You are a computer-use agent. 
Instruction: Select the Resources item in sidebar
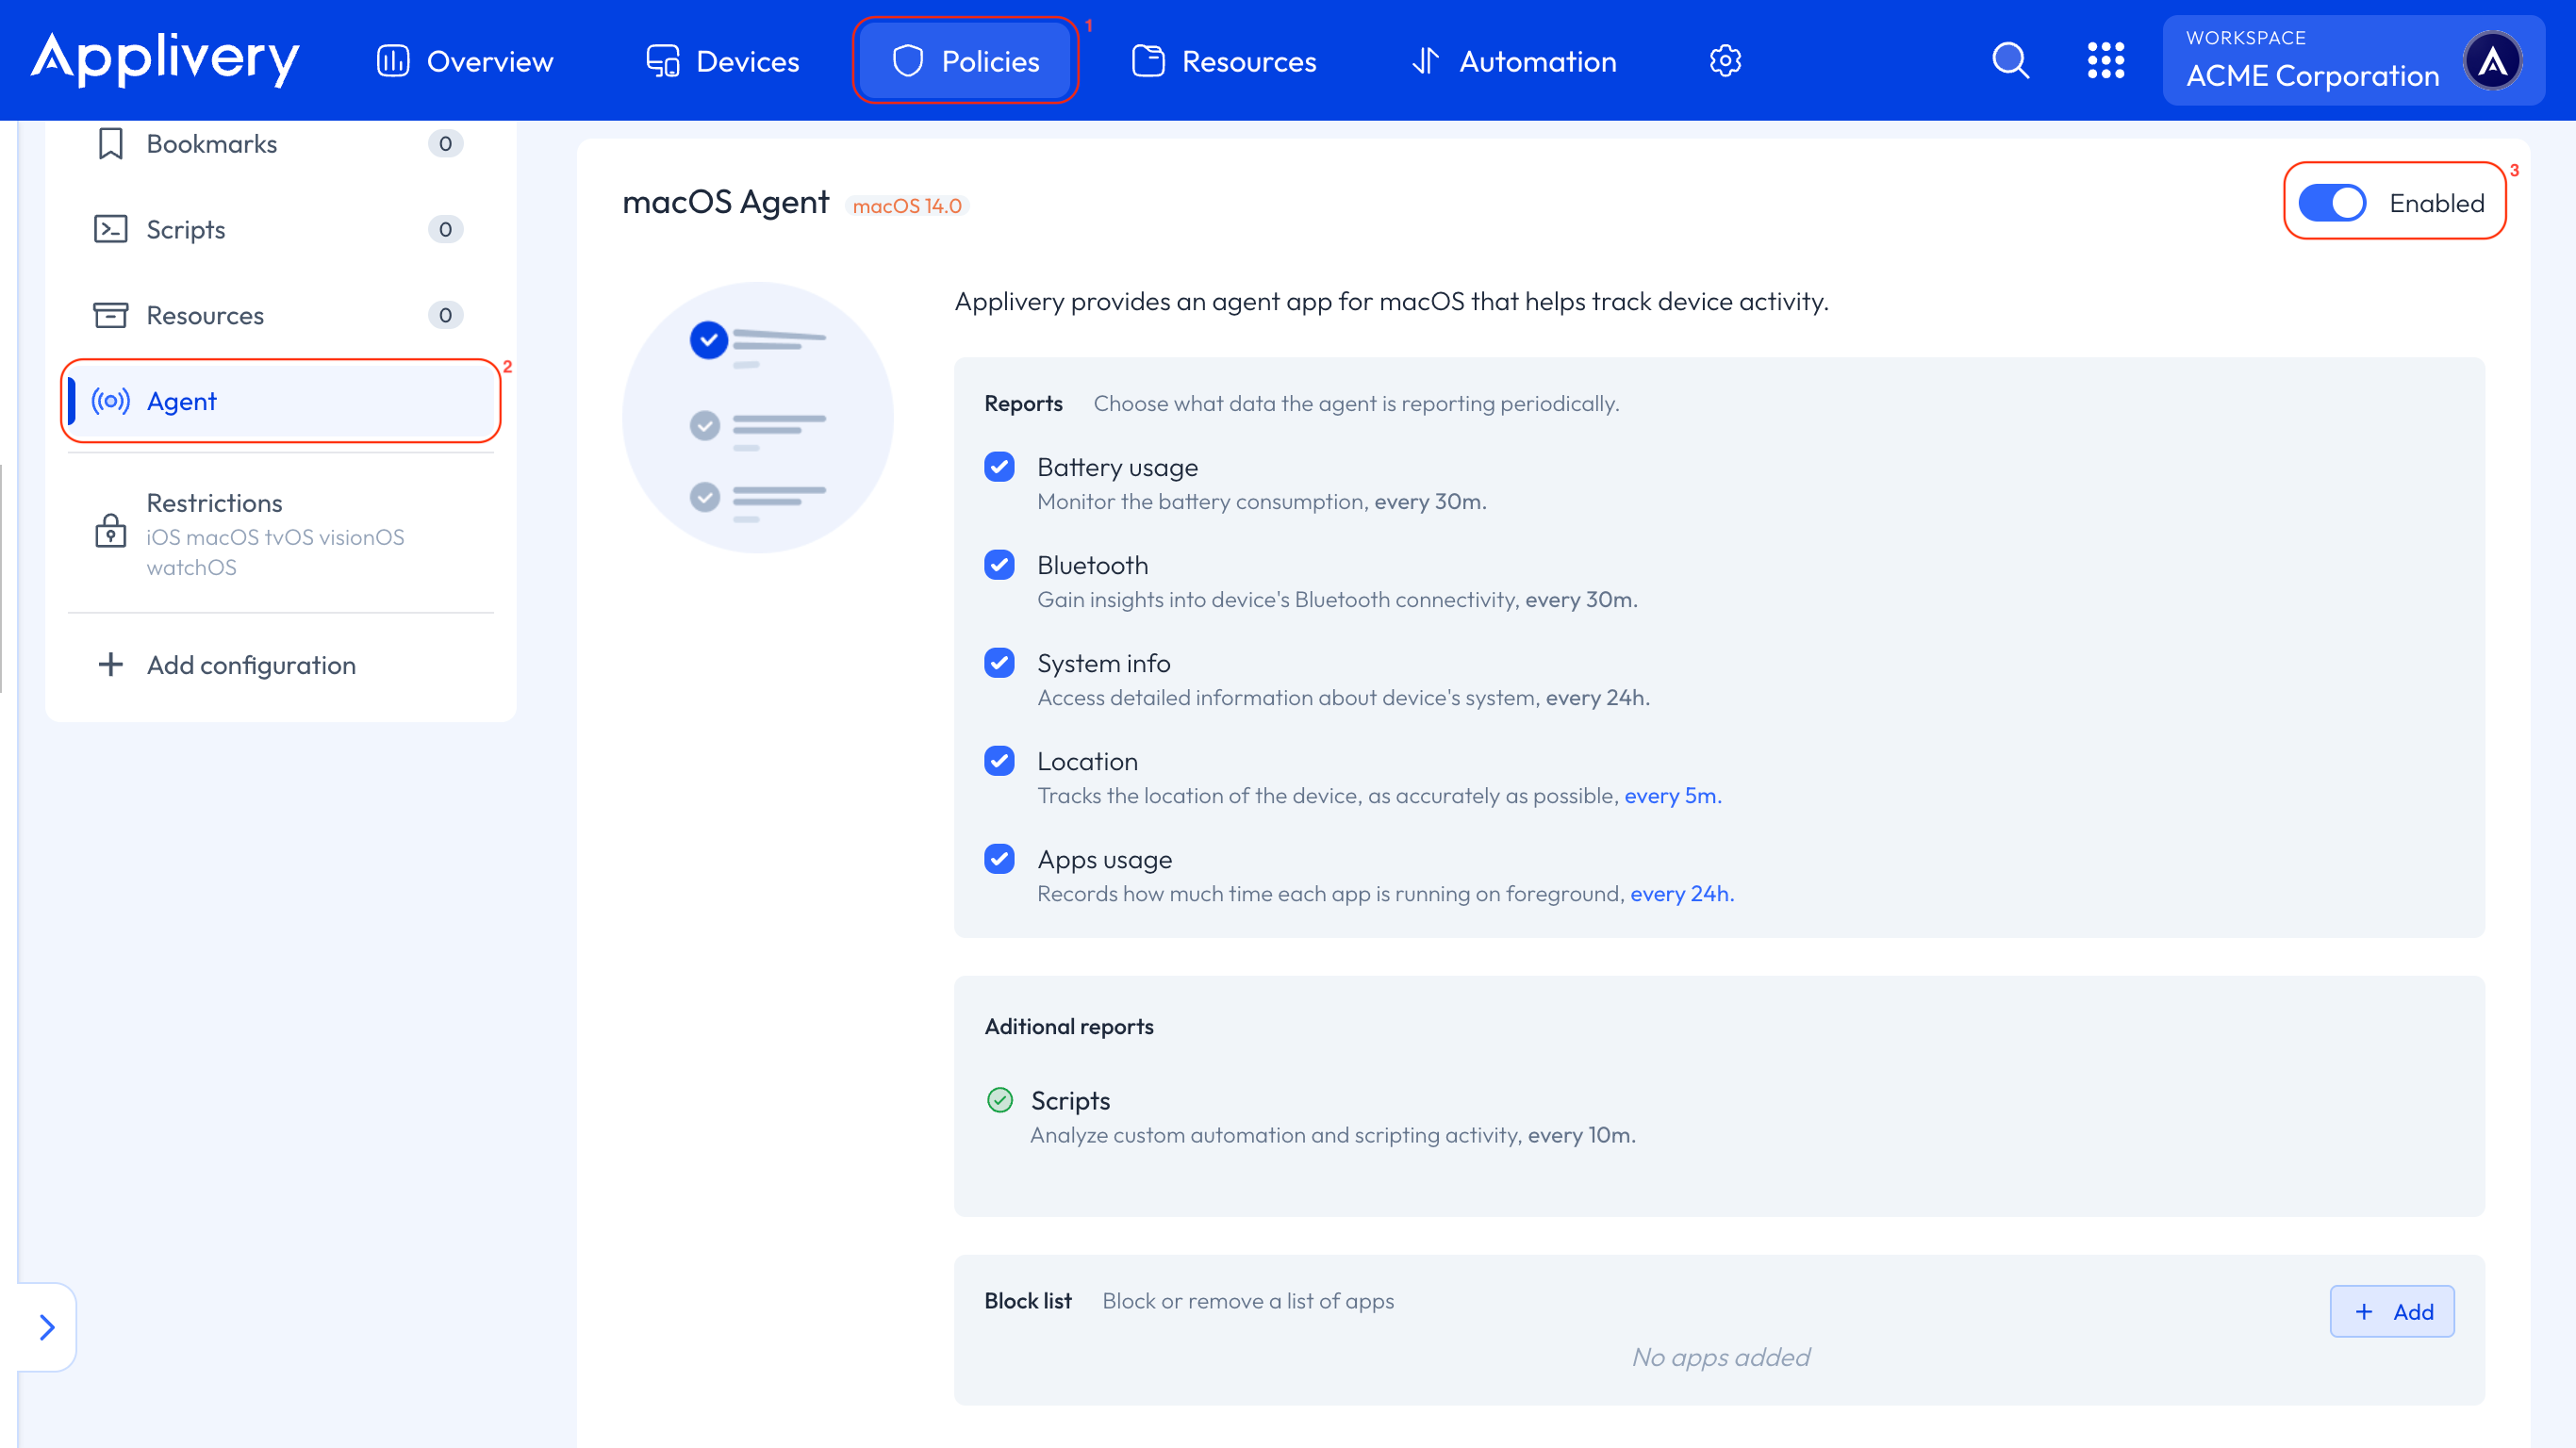click(x=205, y=316)
